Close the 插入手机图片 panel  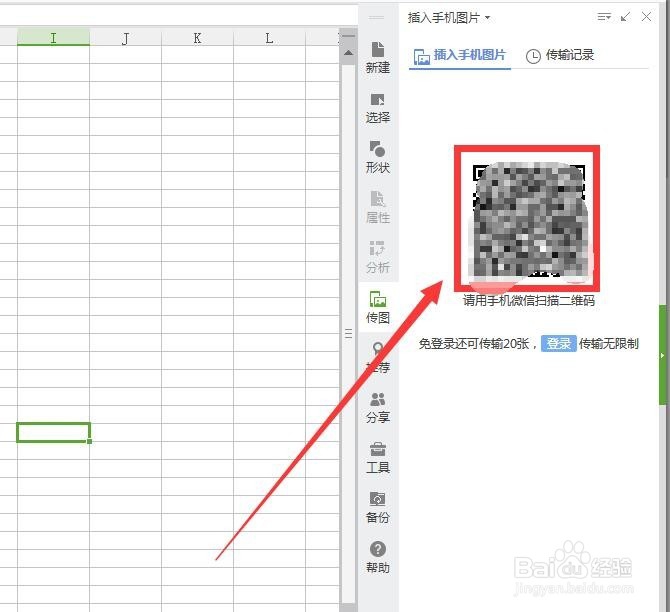coord(646,17)
